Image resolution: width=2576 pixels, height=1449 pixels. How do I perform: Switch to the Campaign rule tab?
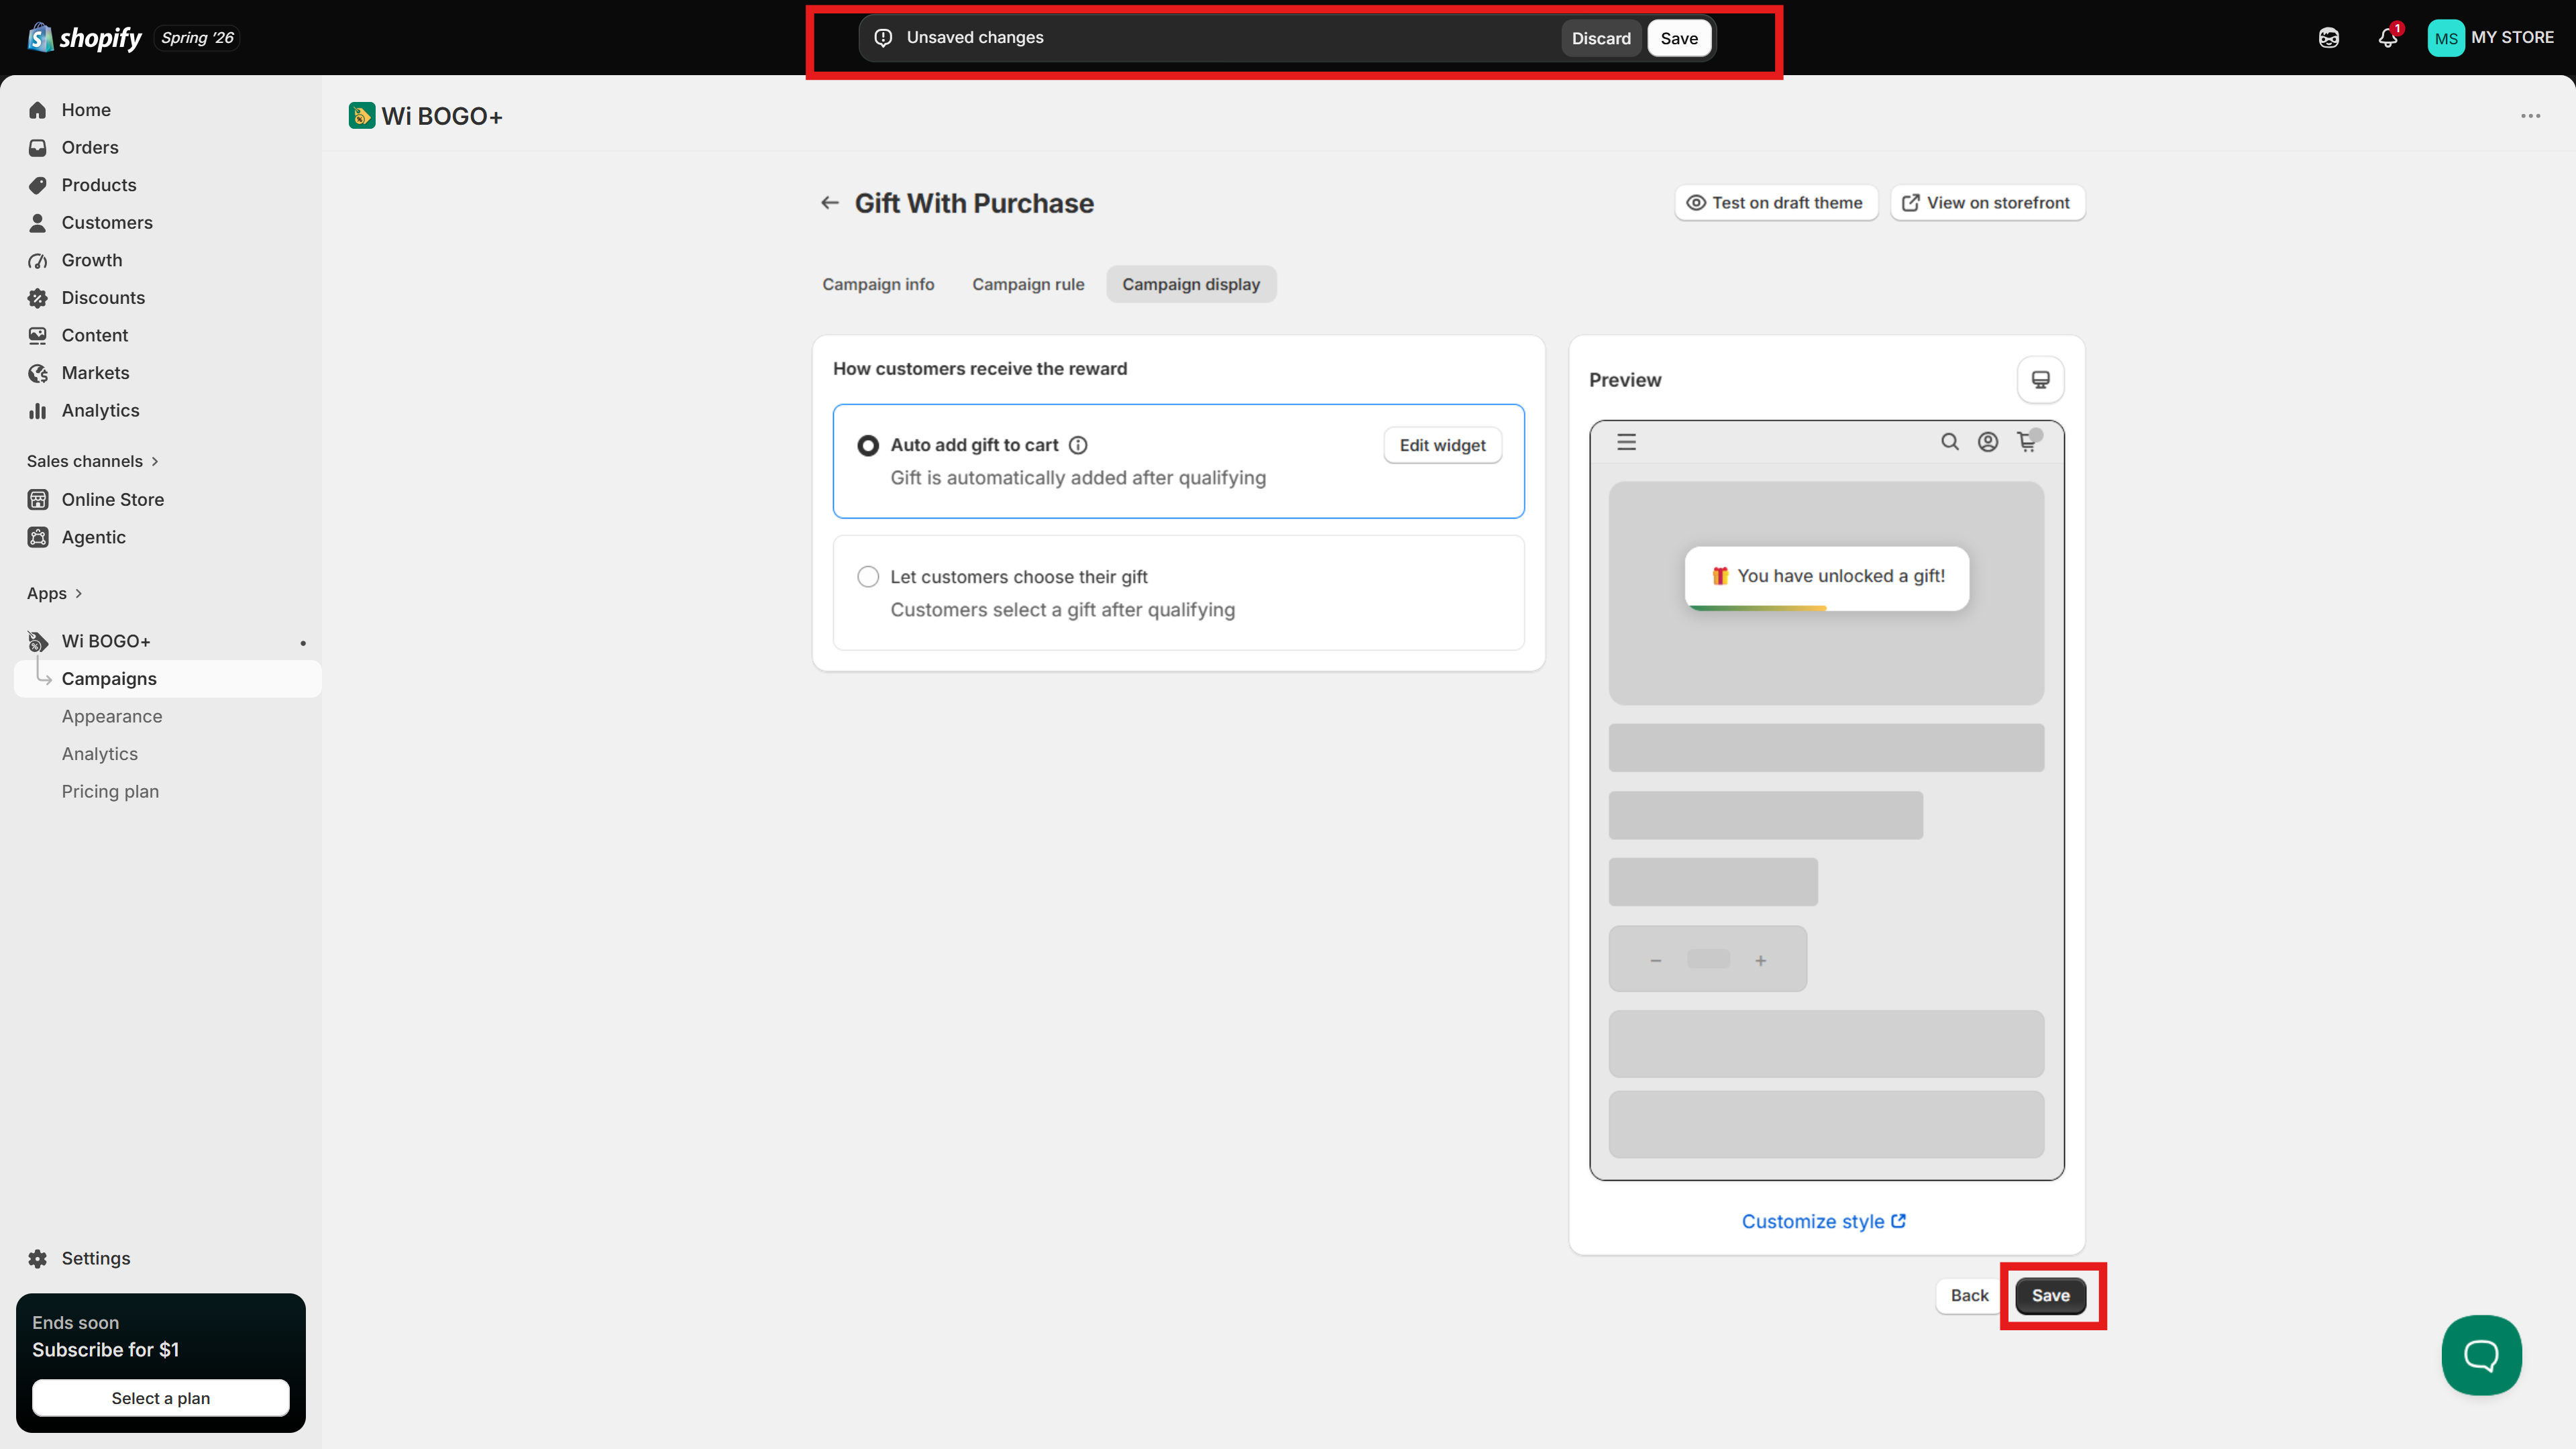pyautogui.click(x=1028, y=284)
